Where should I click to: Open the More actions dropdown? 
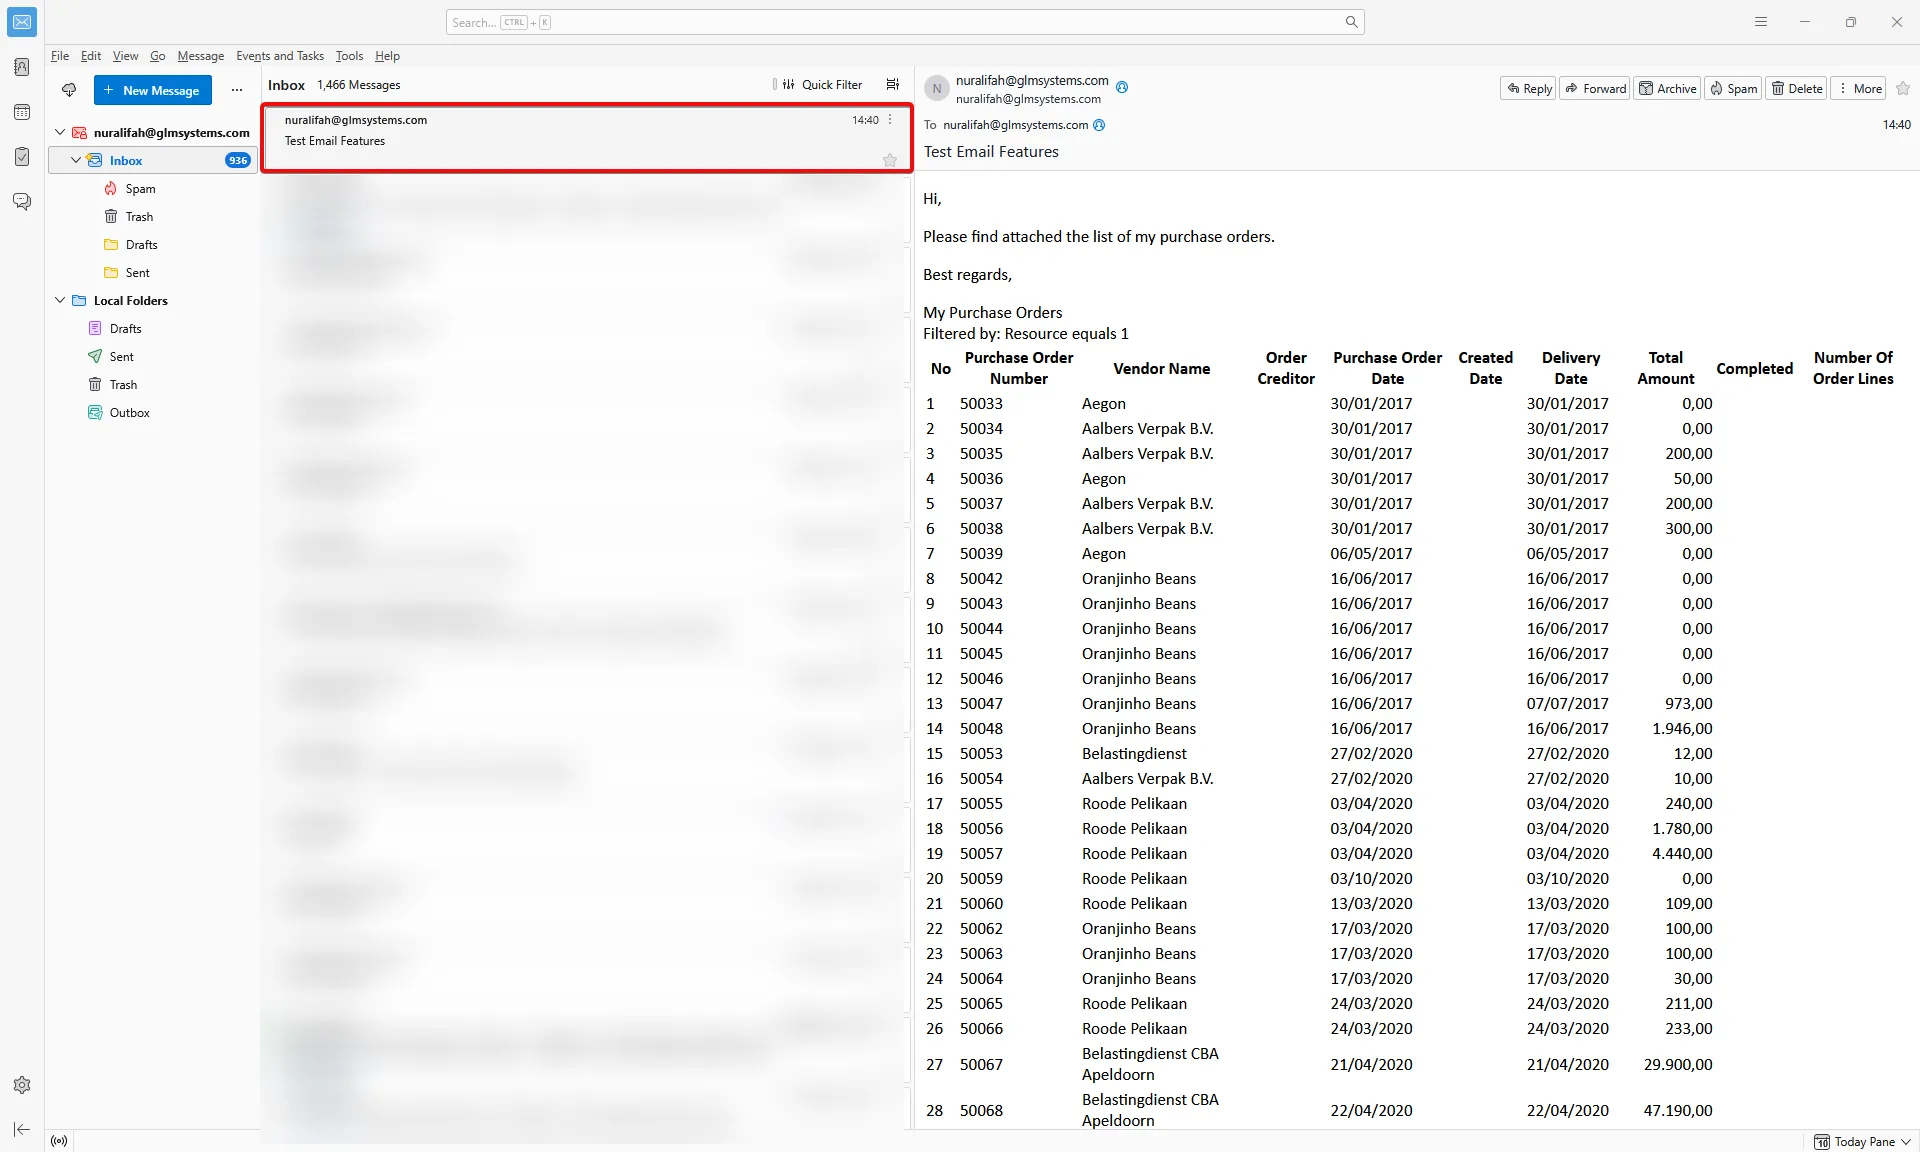click(1859, 88)
